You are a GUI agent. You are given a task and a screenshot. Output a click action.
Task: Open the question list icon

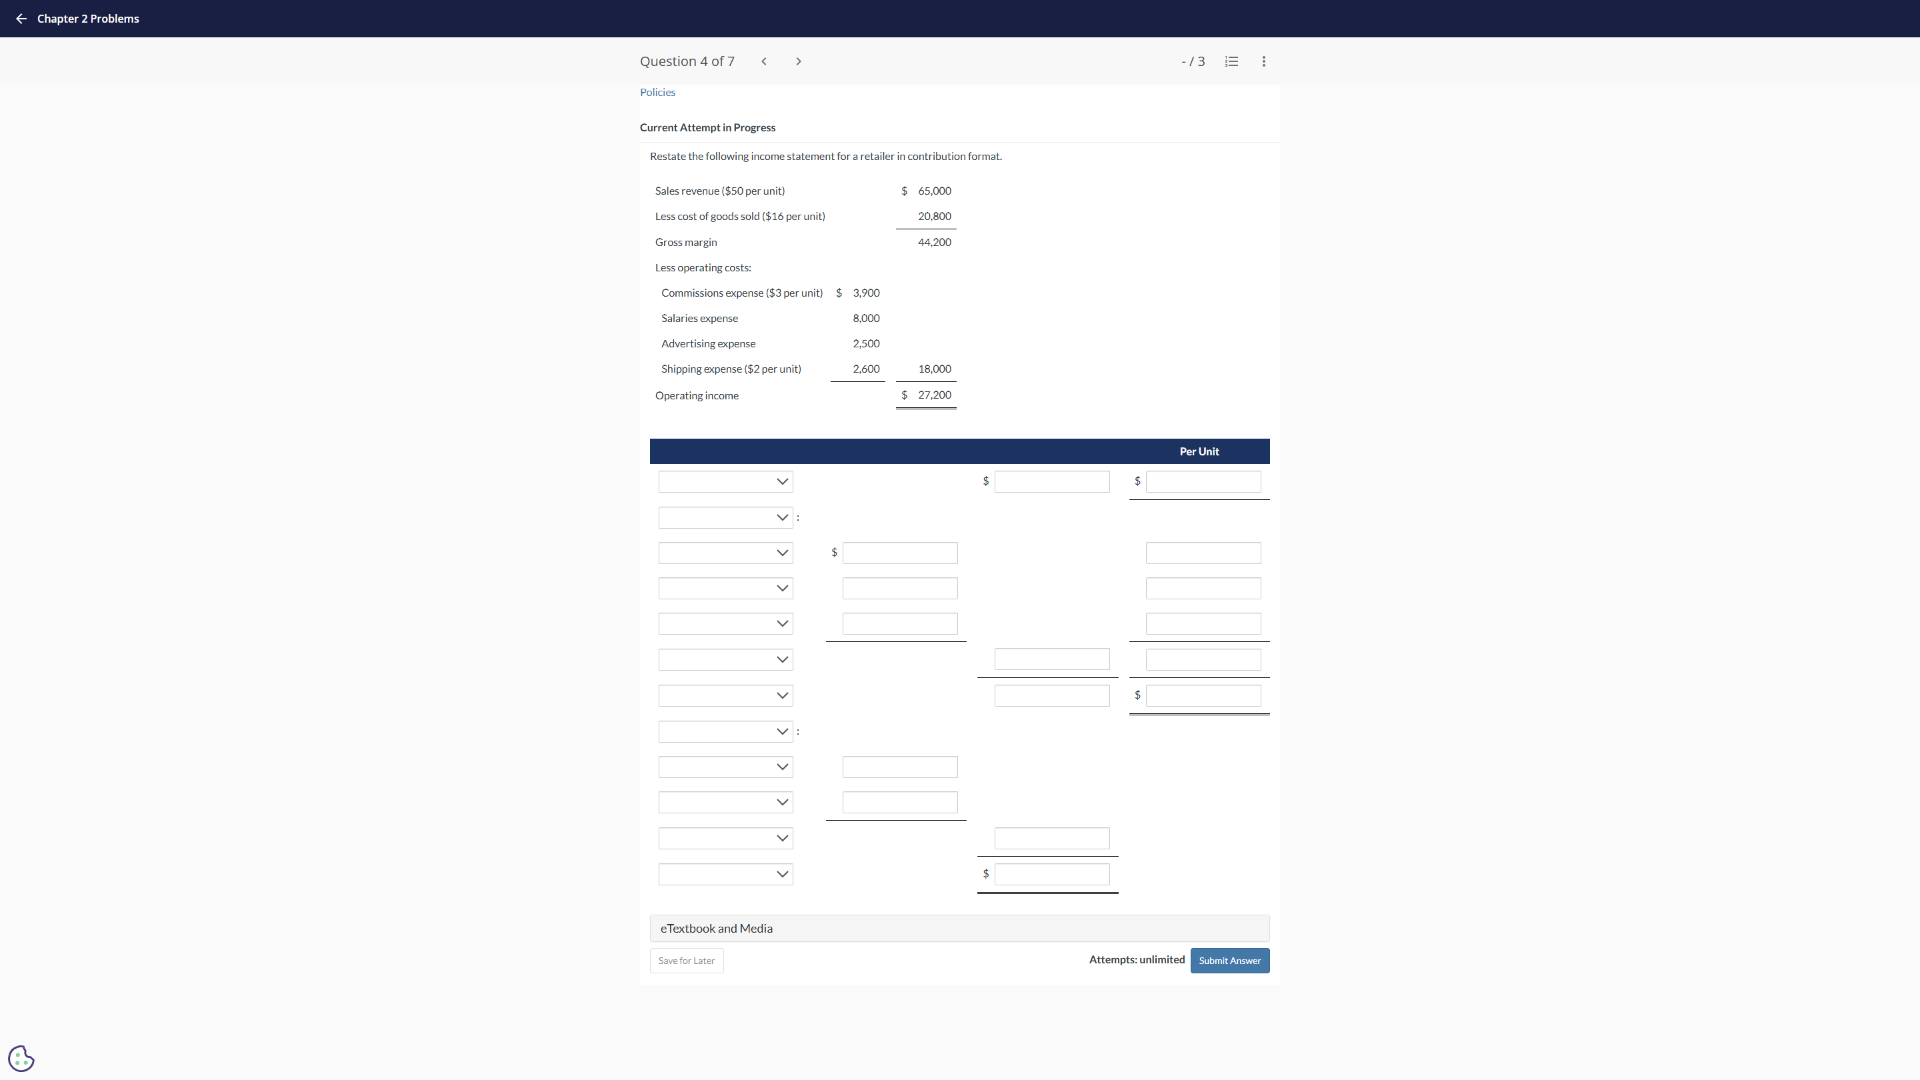point(1232,62)
